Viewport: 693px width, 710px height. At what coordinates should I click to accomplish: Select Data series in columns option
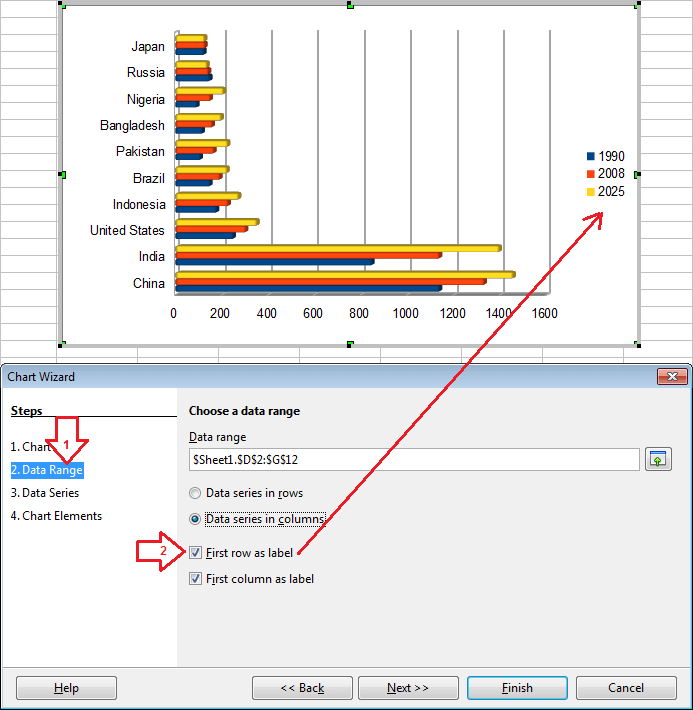[195, 519]
